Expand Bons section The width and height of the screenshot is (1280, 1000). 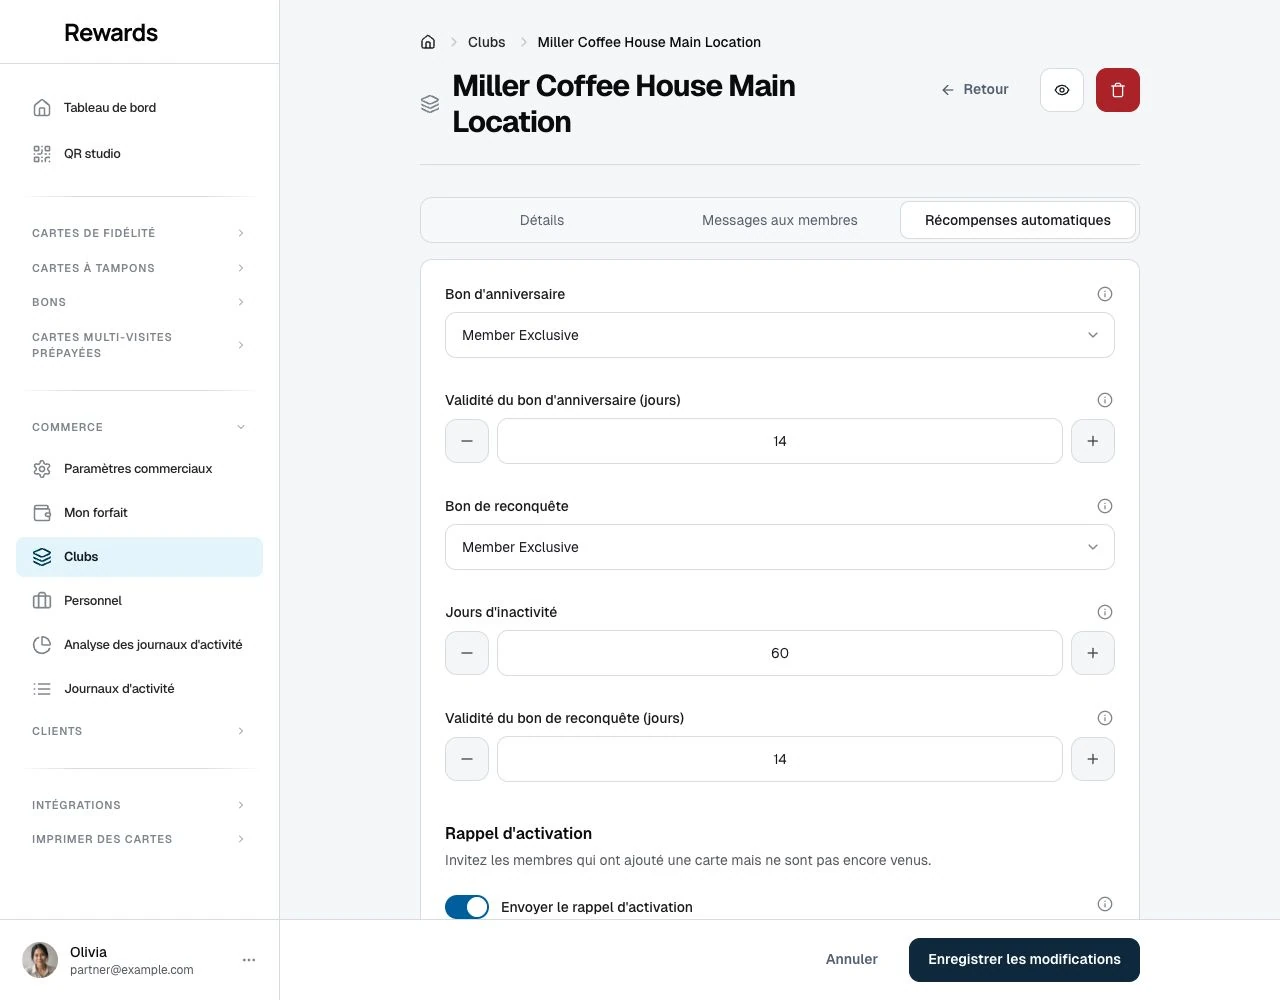tap(139, 302)
